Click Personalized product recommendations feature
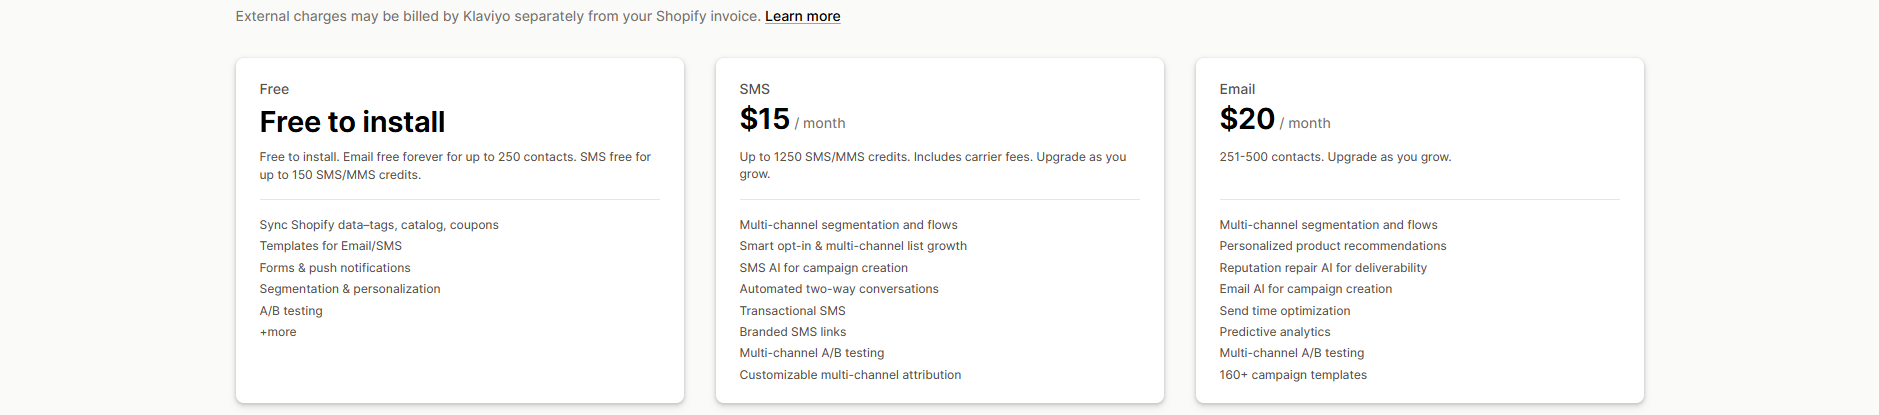This screenshot has height=415, width=1879. 1332,246
